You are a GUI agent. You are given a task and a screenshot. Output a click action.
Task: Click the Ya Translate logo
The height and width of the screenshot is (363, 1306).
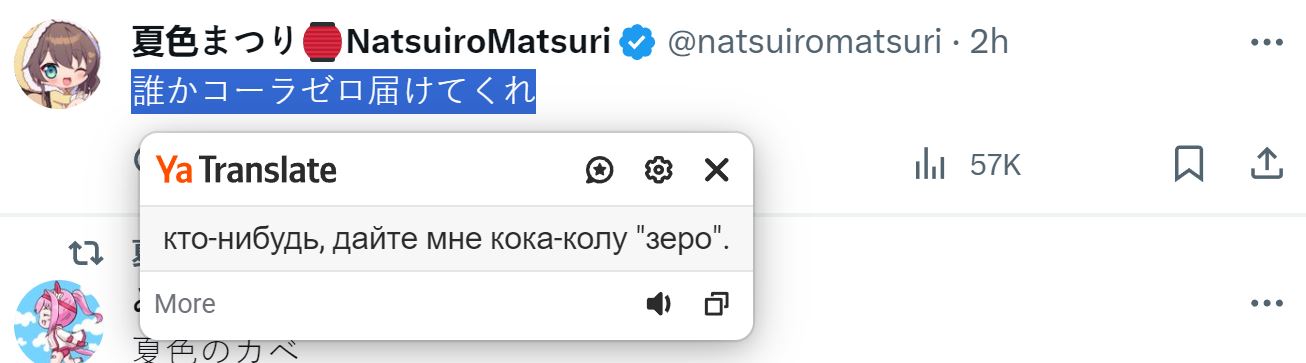pos(246,171)
